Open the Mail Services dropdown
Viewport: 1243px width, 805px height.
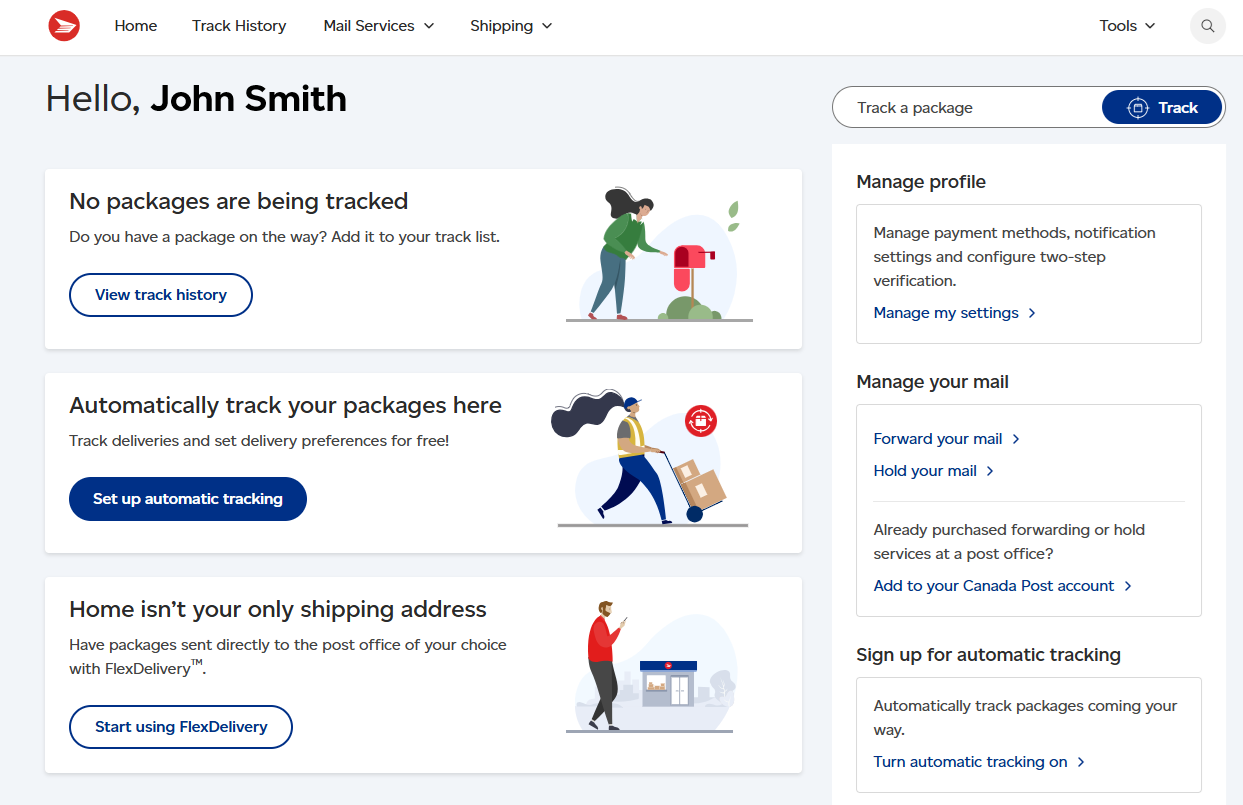378,26
